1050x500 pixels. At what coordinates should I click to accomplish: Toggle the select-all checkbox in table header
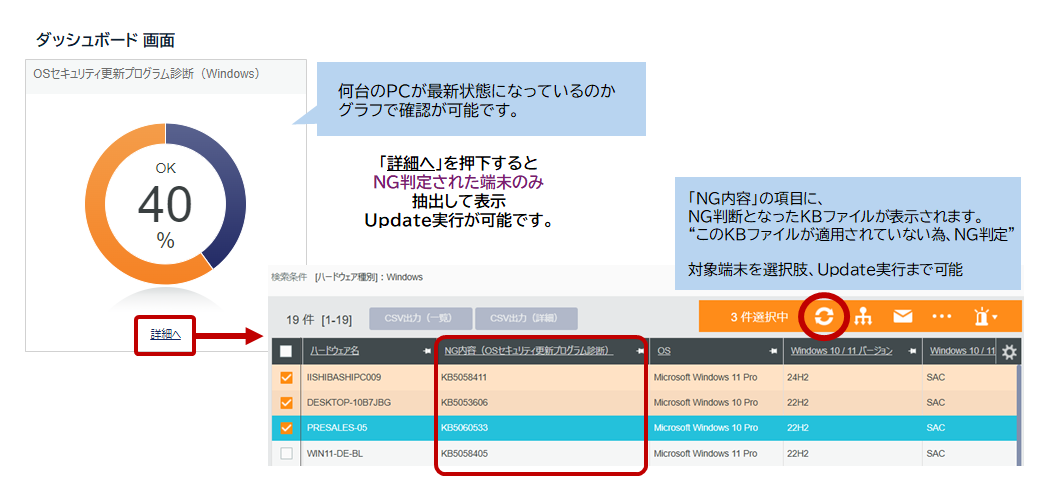pyautogui.click(x=286, y=351)
